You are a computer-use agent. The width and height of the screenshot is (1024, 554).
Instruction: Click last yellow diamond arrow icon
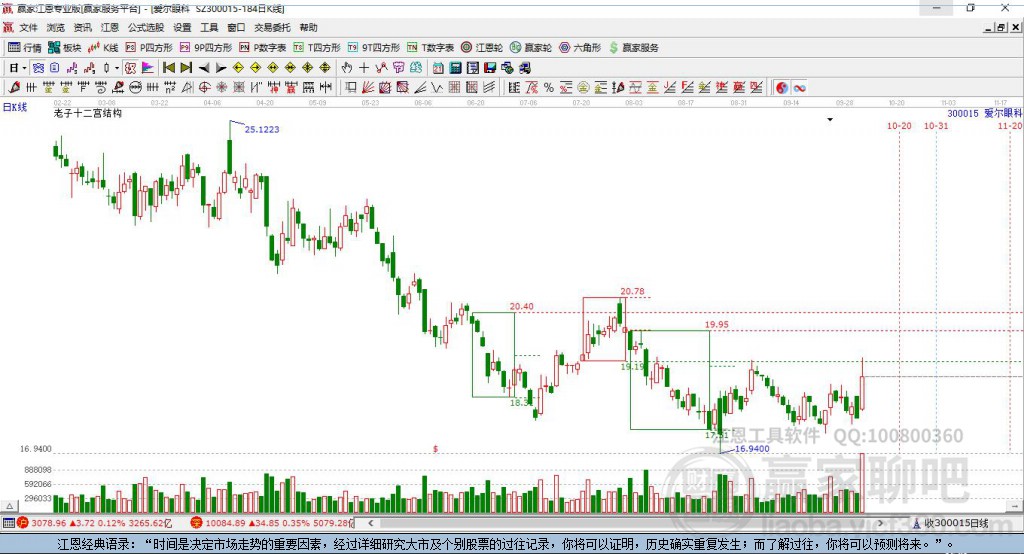(x=325, y=68)
